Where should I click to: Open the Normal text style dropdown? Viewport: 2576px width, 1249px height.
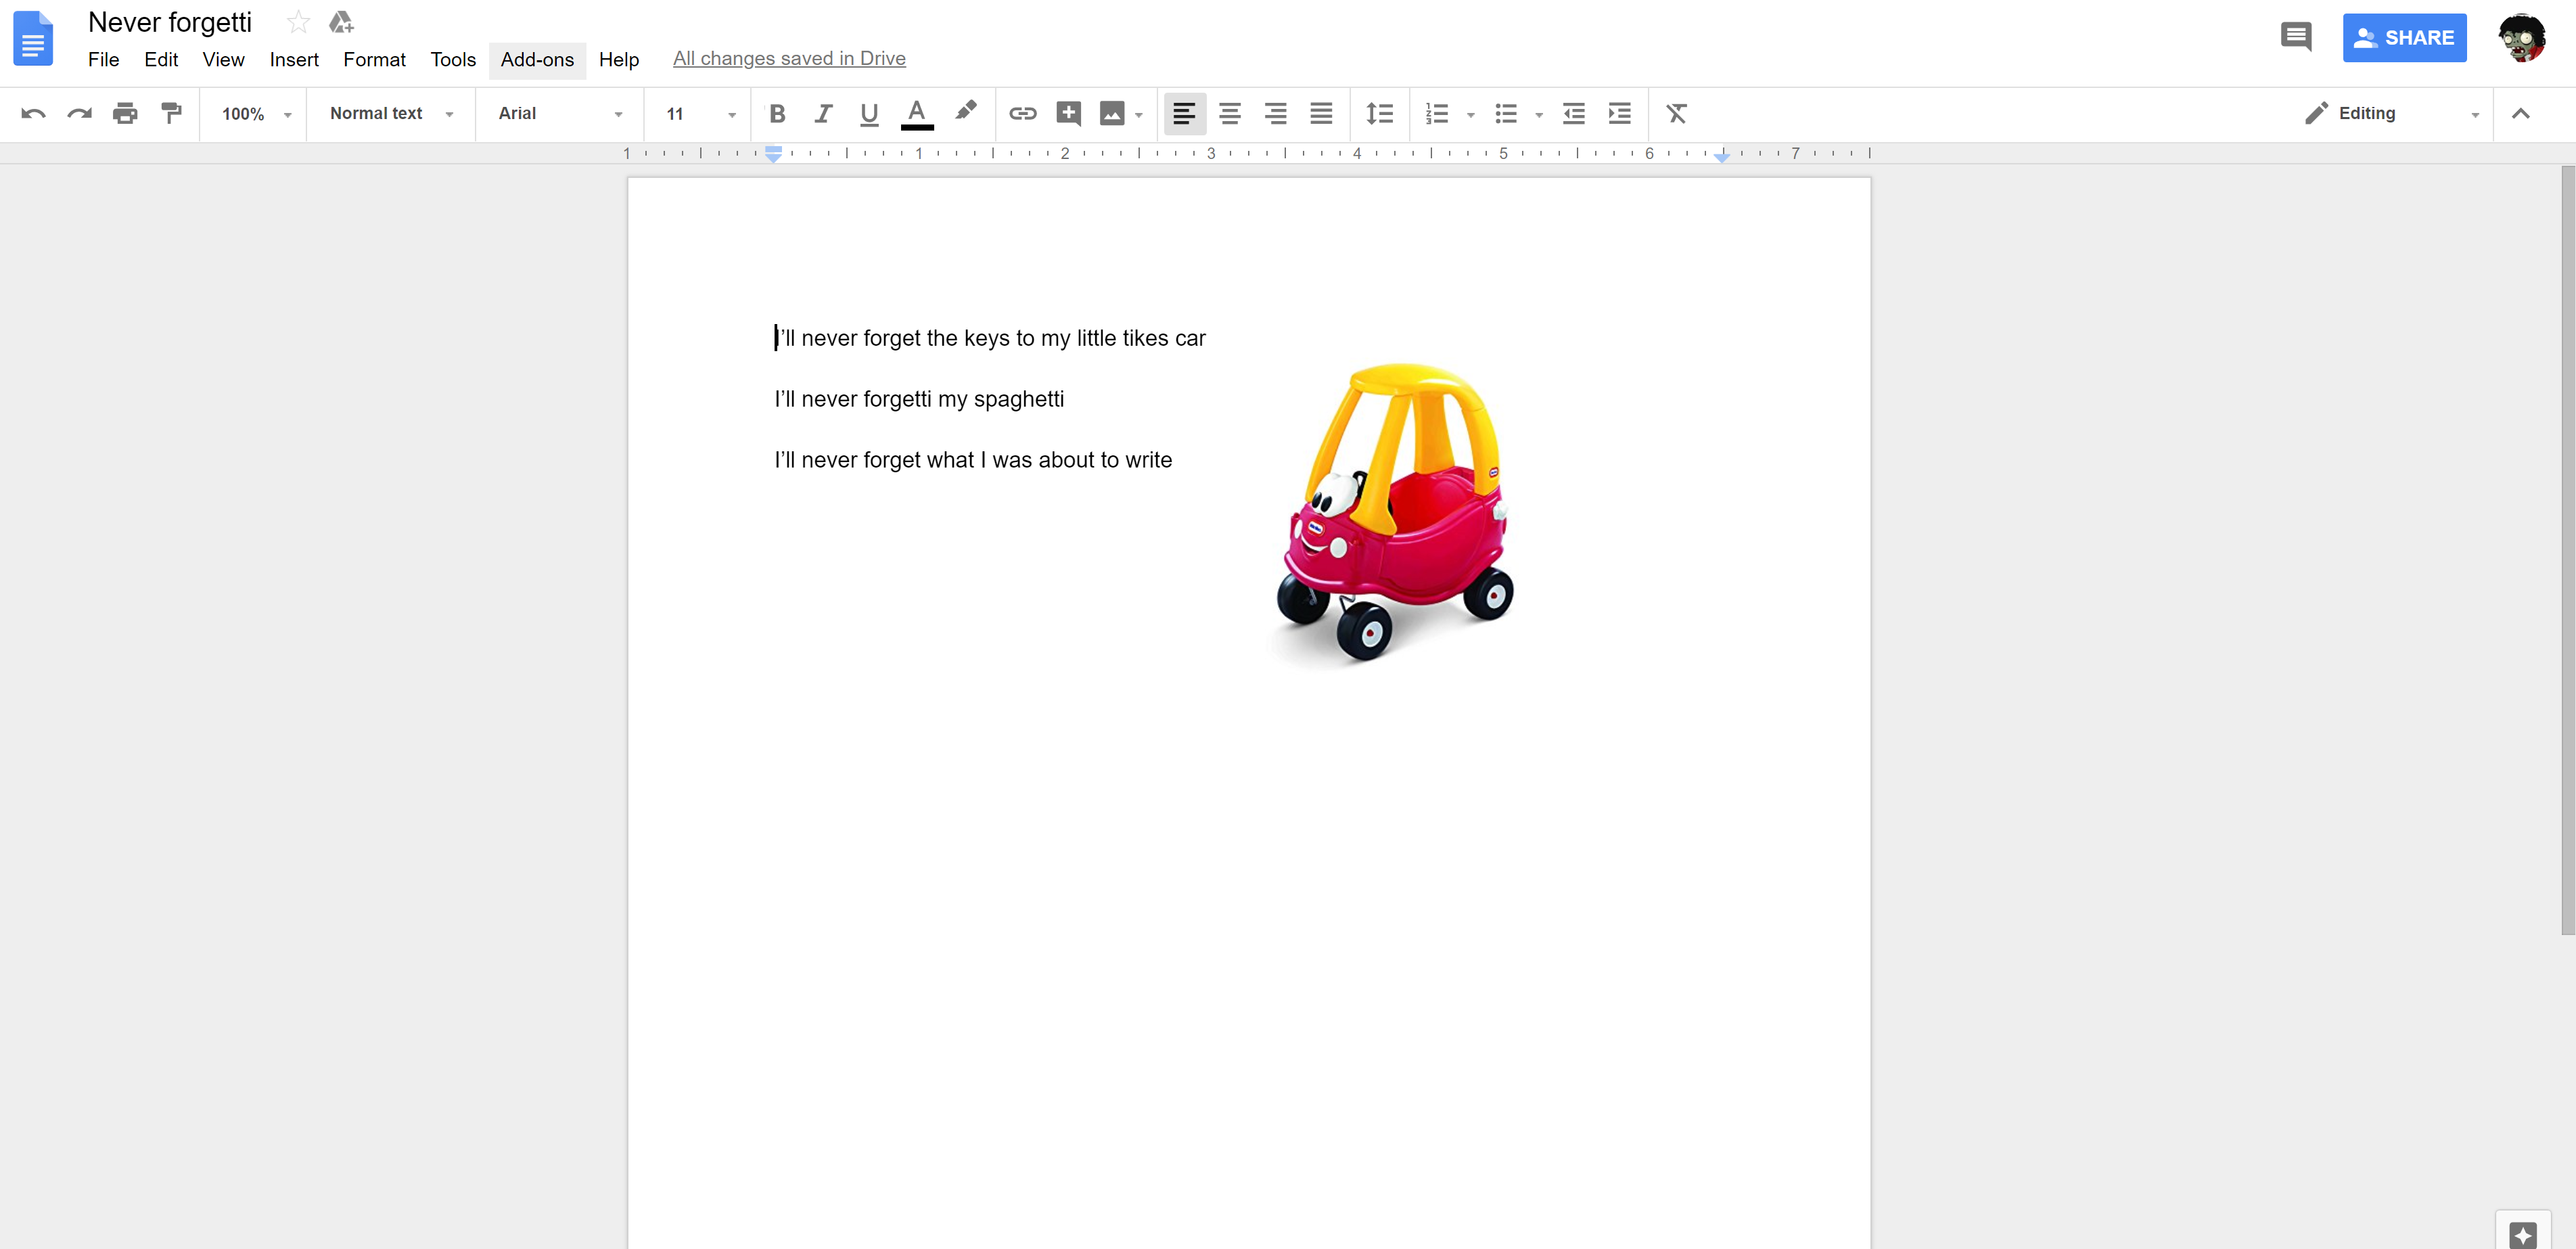point(390,113)
